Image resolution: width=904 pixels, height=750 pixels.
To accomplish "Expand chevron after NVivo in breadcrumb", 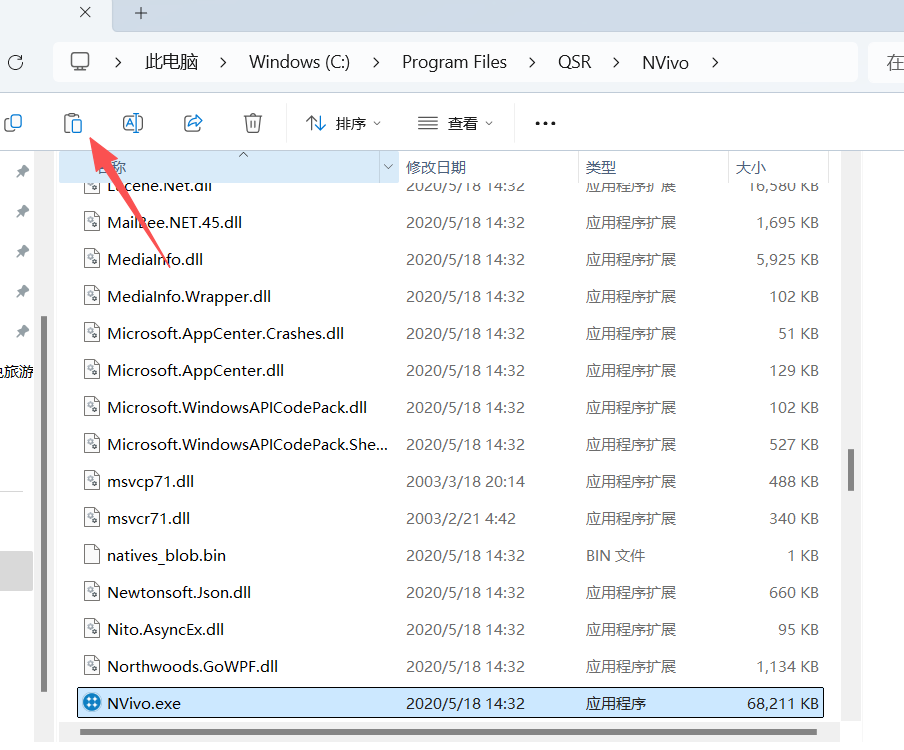I will click(714, 62).
